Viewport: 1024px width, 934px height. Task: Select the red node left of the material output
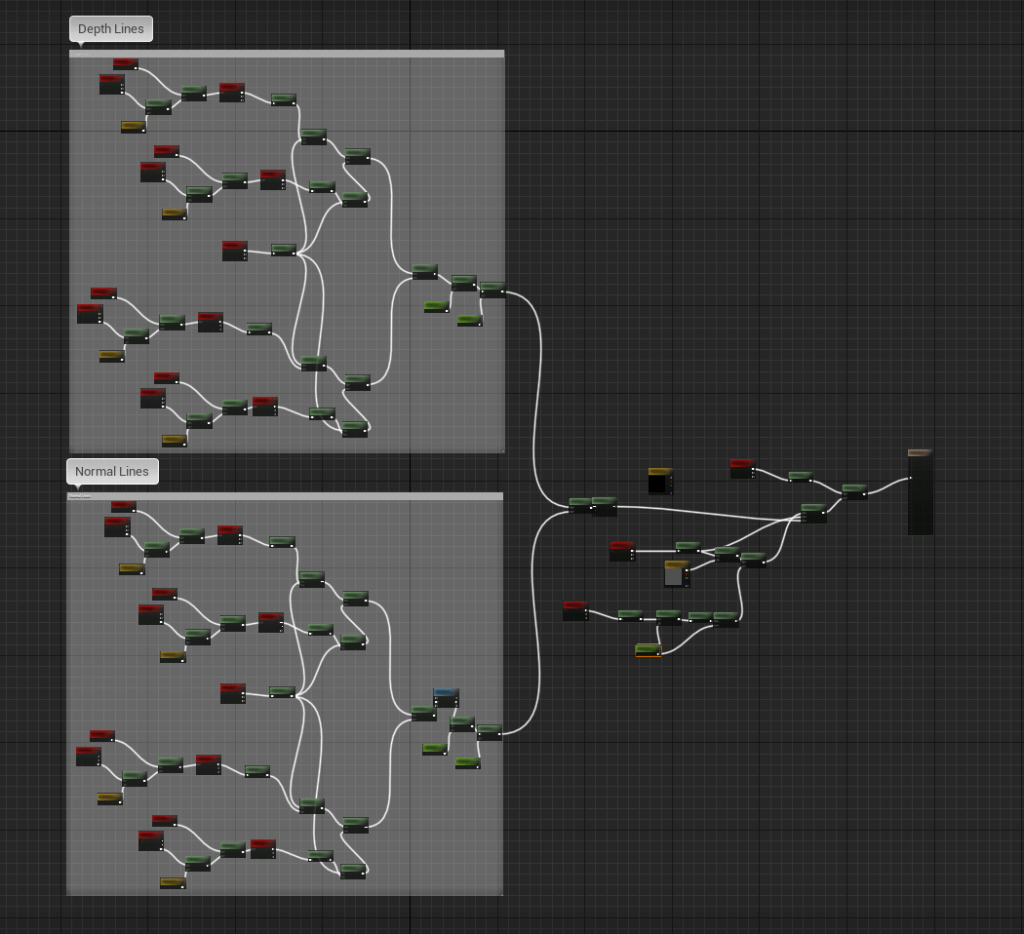[741, 468]
